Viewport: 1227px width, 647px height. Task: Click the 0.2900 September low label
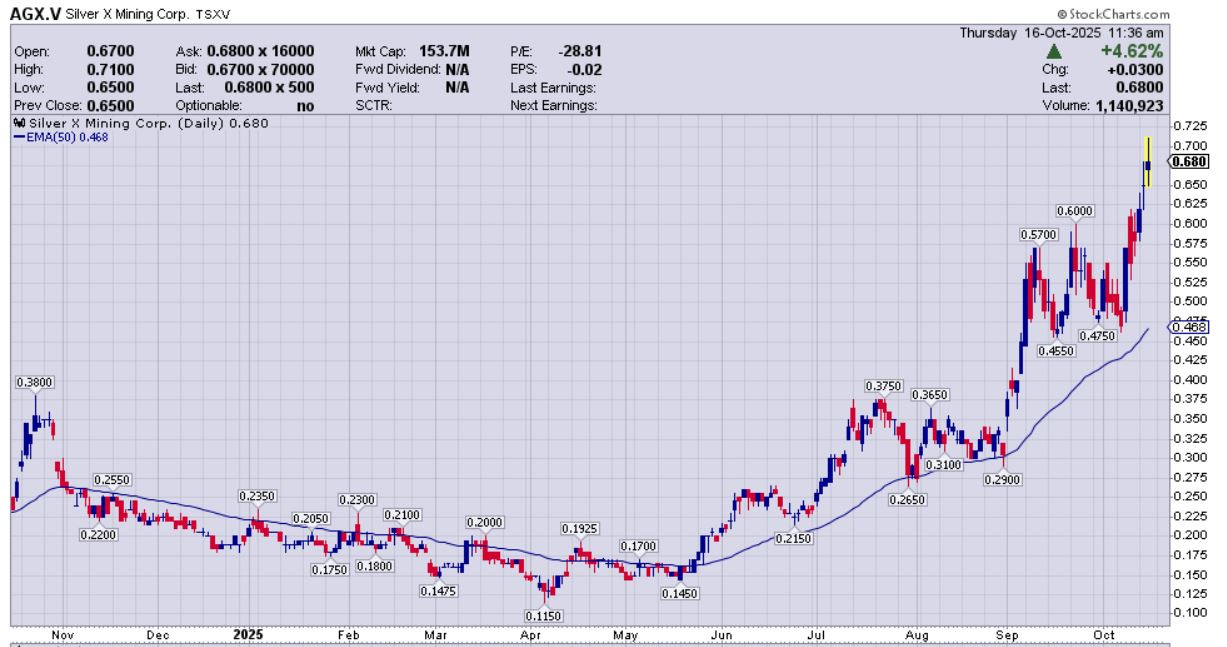(x=1002, y=480)
